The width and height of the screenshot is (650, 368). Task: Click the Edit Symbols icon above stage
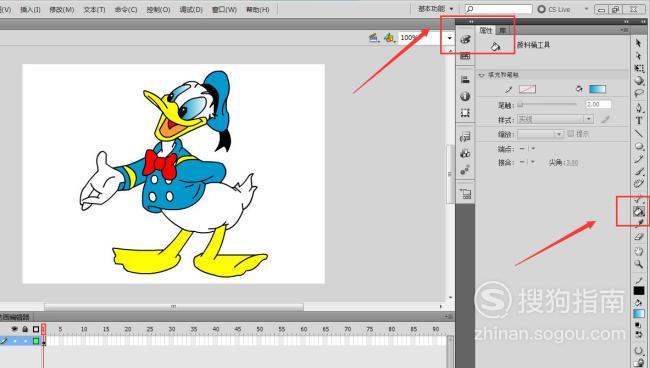pyautogui.click(x=389, y=38)
